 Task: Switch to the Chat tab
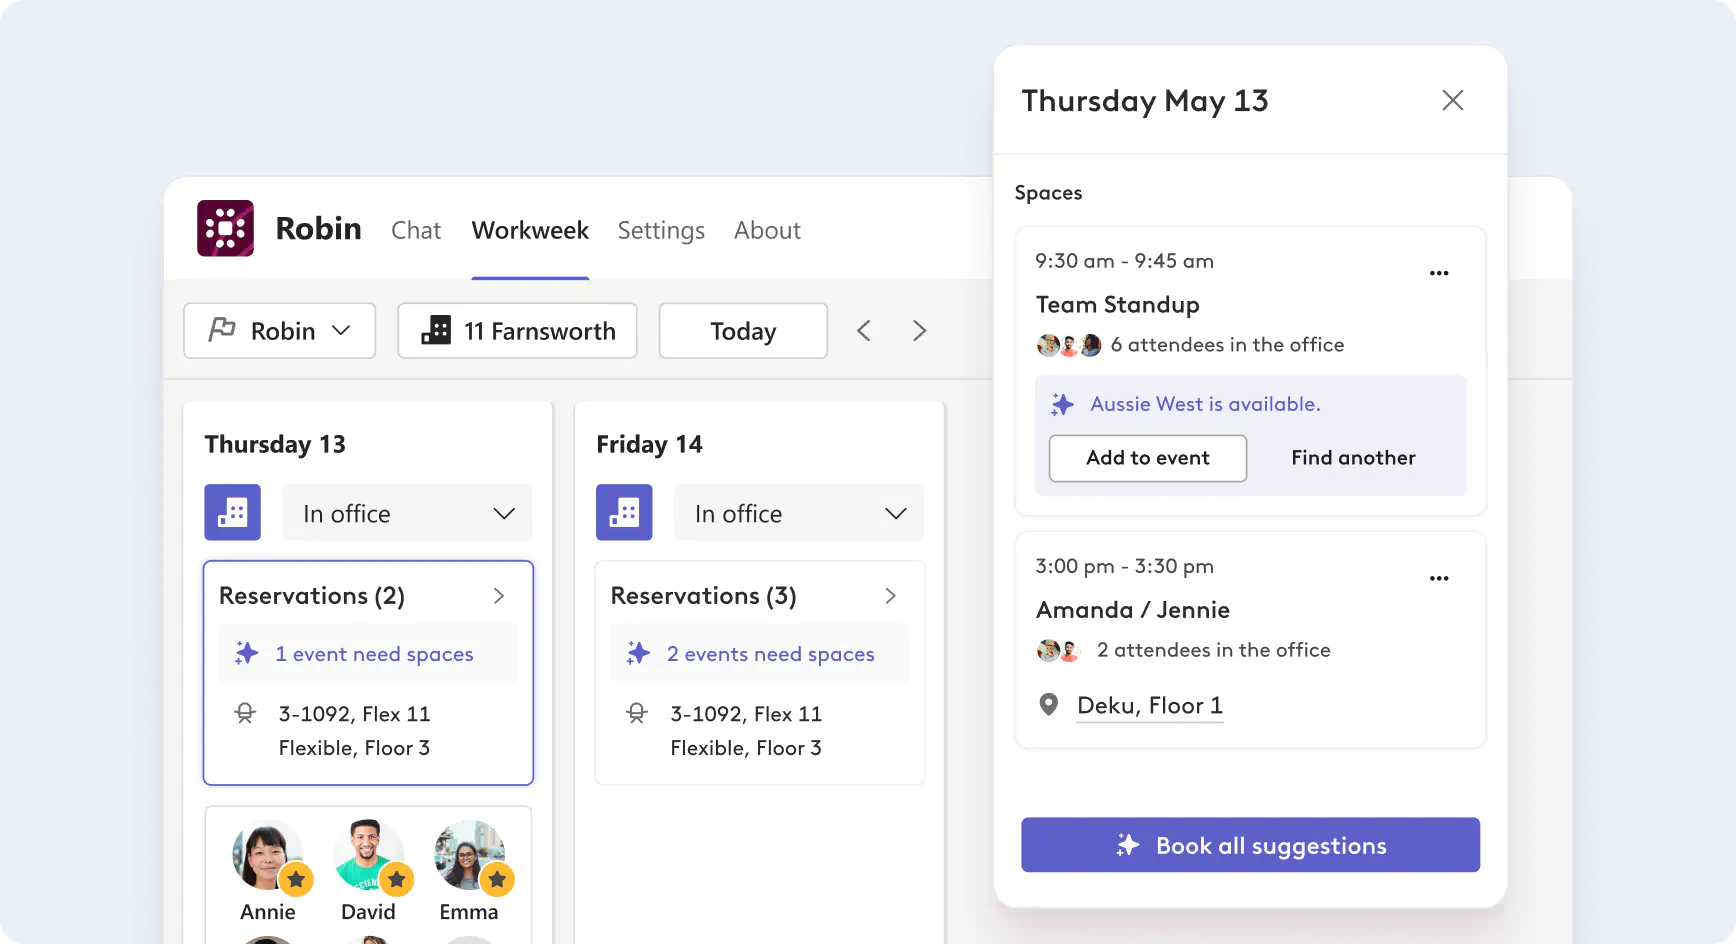[416, 230]
